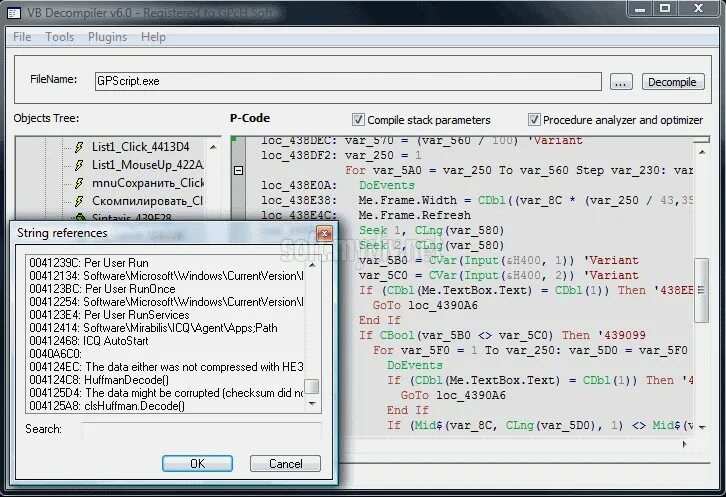Toggle Procedure analyzer and optimizer checkbox
Image resolution: width=726 pixels, height=497 pixels.
click(533, 120)
